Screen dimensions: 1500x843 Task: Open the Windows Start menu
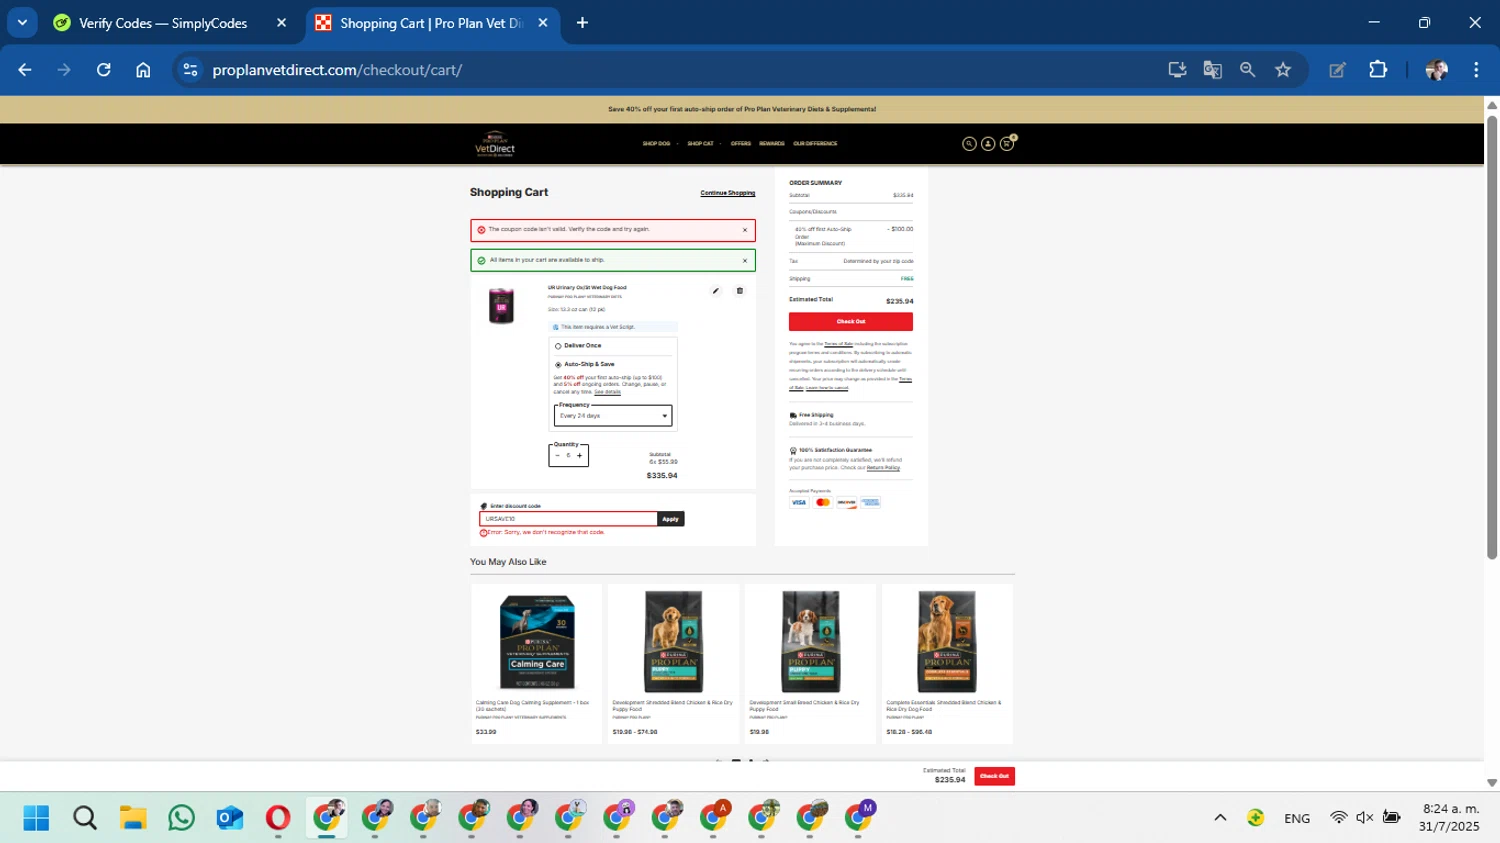[36, 818]
